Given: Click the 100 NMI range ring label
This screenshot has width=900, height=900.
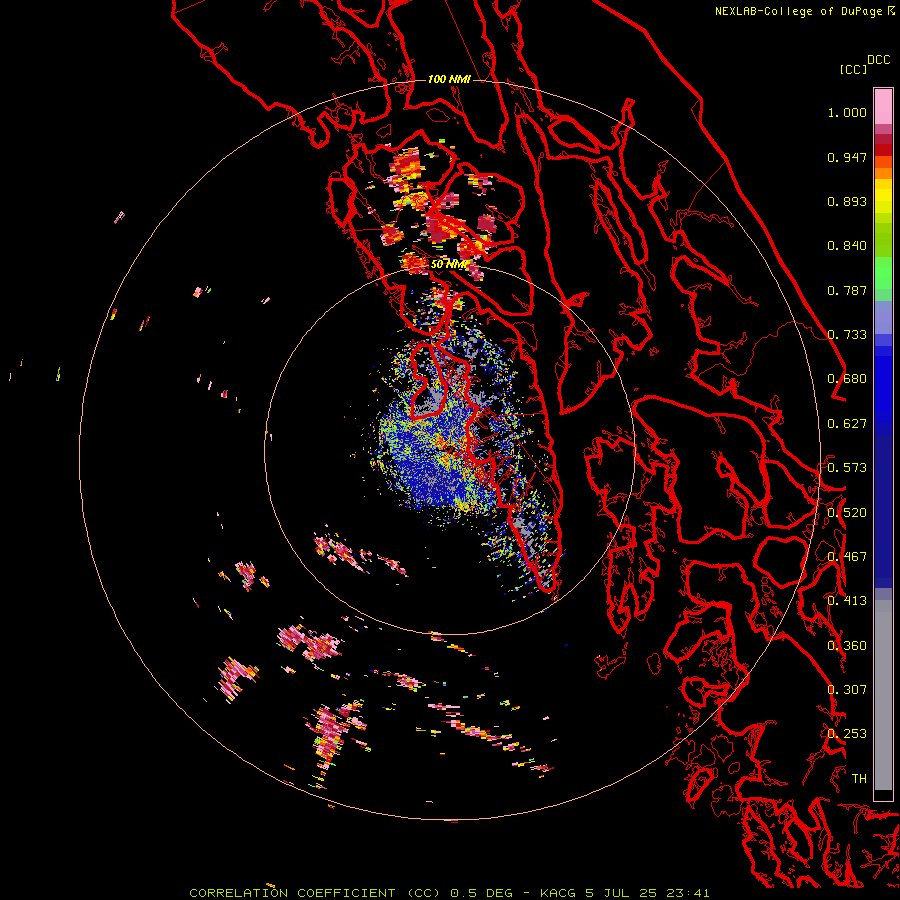Looking at the screenshot, I should pyautogui.click(x=449, y=79).
